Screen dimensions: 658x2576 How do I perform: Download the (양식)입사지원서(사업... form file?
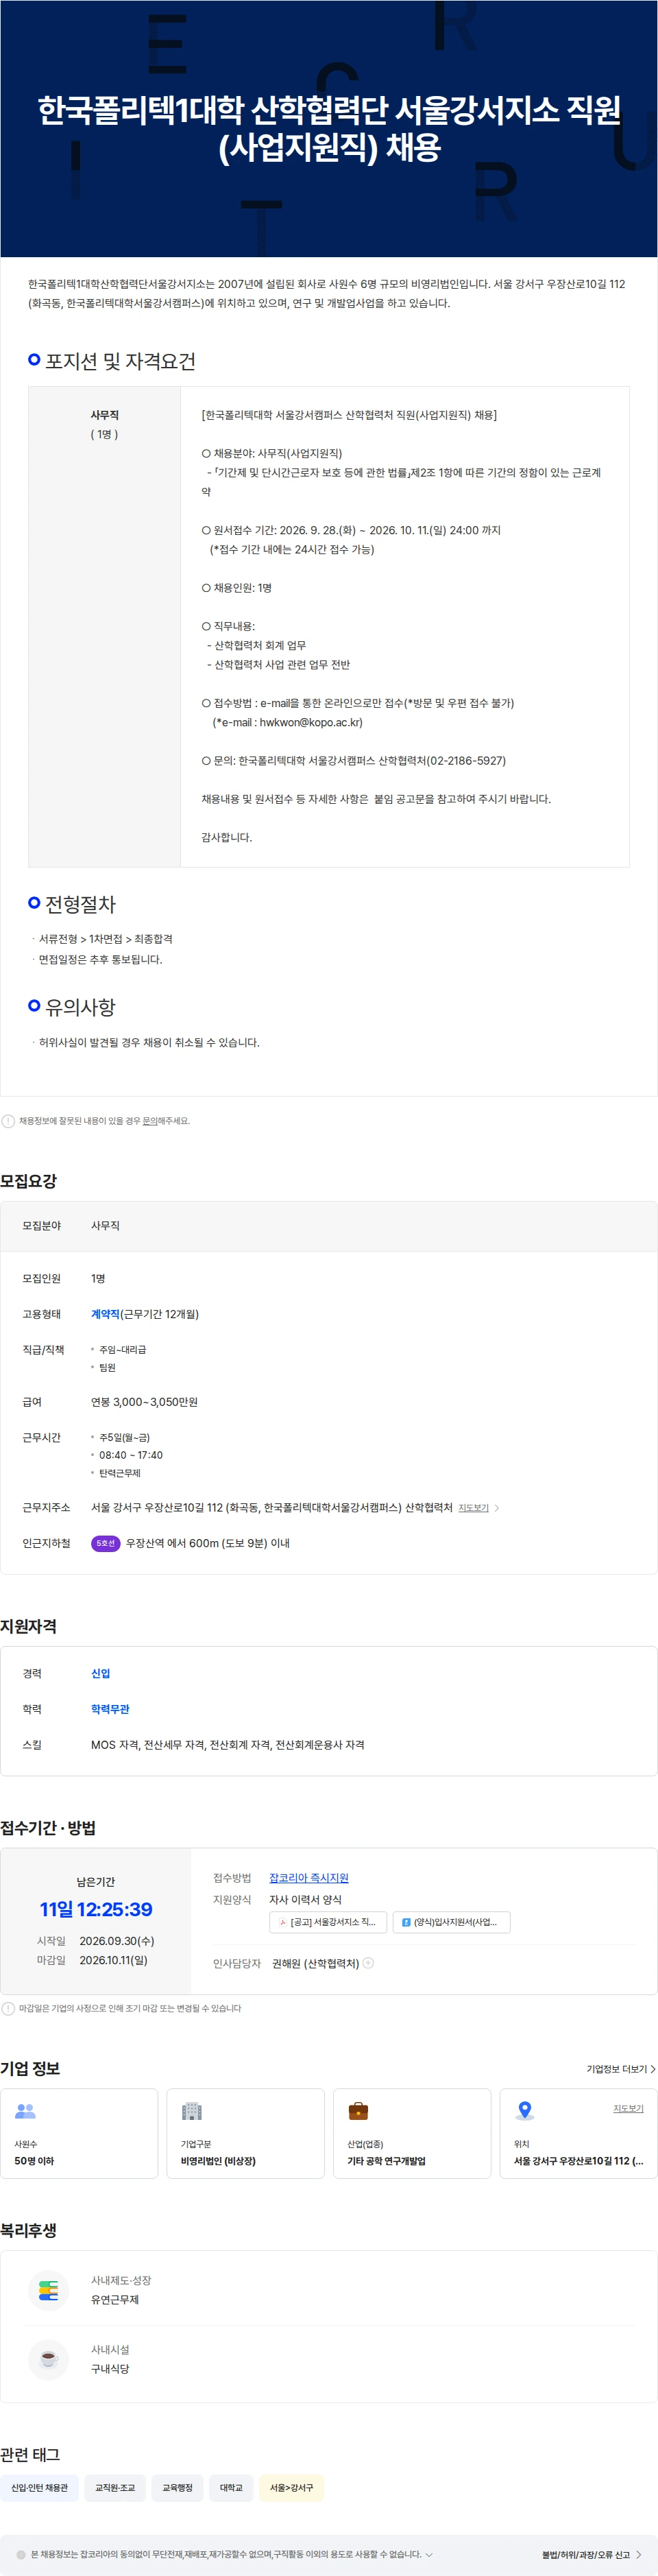451,1922
